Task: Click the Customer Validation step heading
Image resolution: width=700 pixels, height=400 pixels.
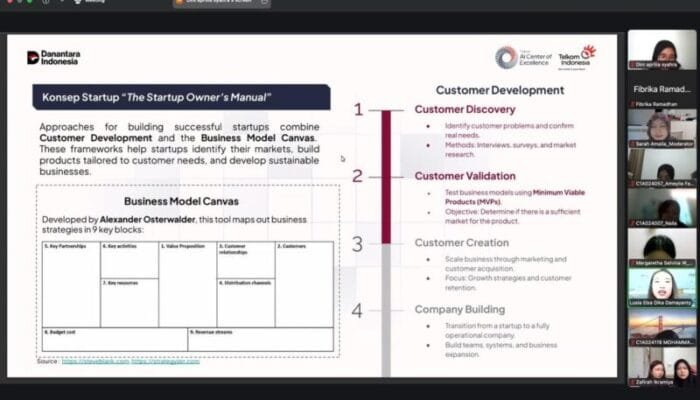Action: point(465,176)
